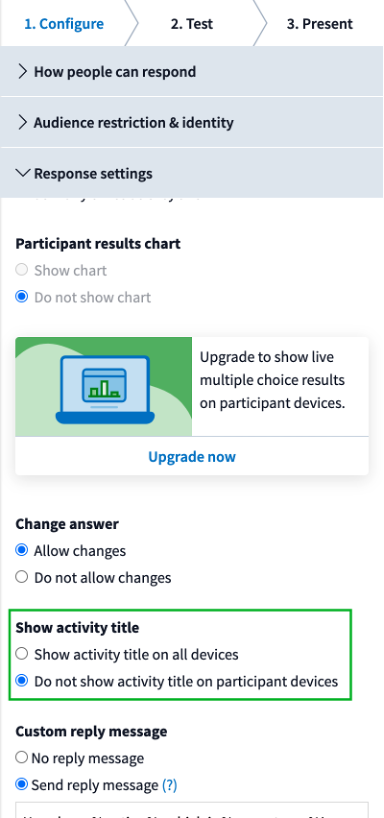Expand How people can respond section

192,71
